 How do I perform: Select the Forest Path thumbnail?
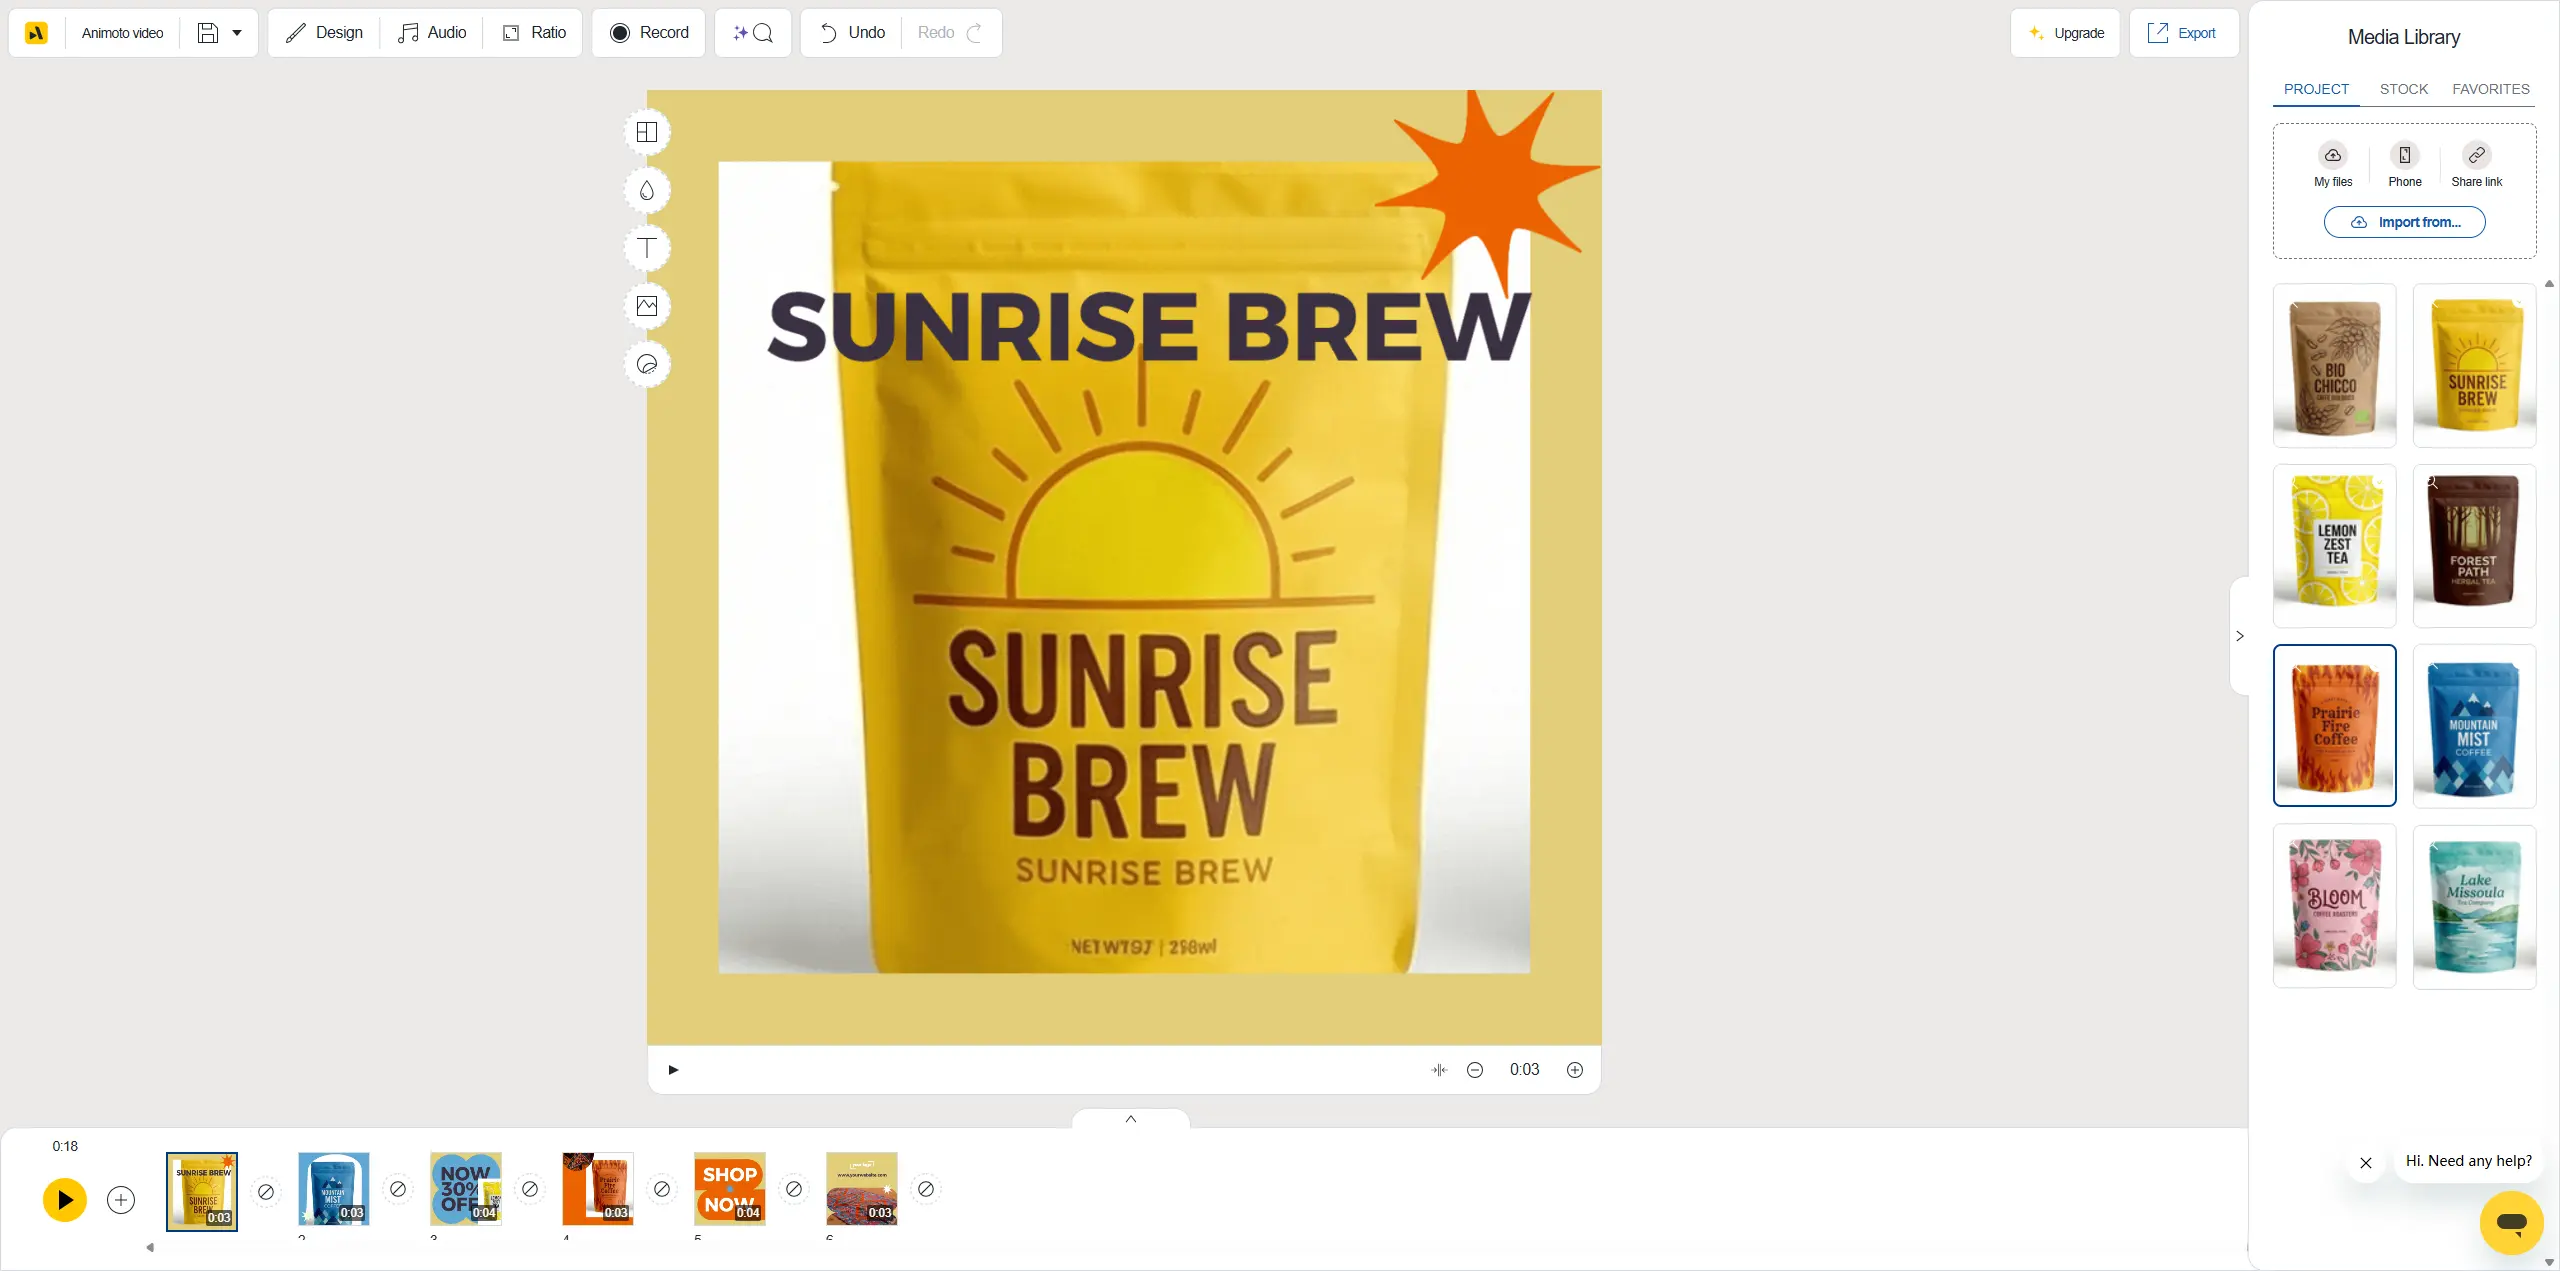[2475, 545]
